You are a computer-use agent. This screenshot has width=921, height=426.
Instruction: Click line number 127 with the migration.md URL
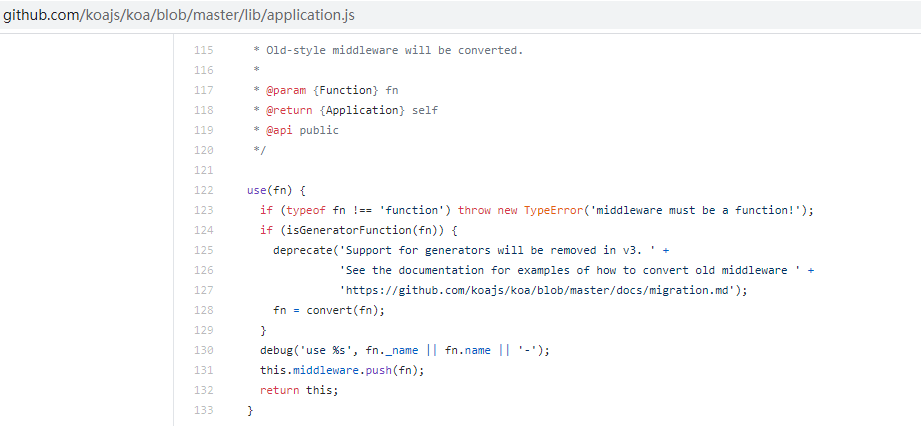[x=203, y=290]
